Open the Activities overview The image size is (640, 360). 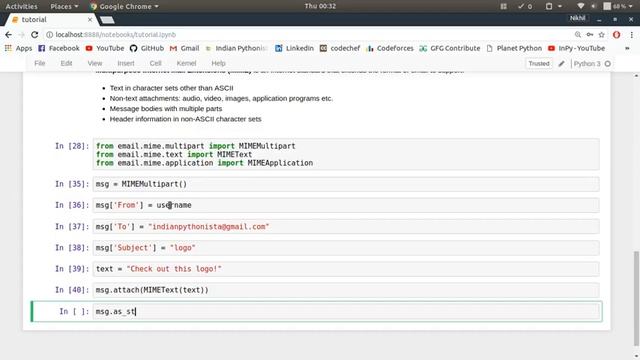tap(21, 6)
